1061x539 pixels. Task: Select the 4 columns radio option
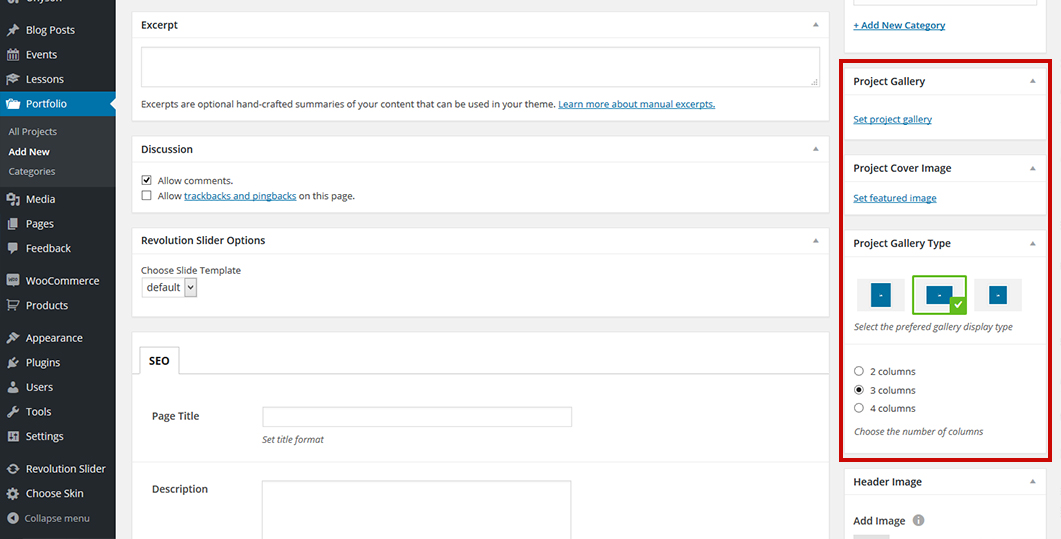(x=859, y=408)
